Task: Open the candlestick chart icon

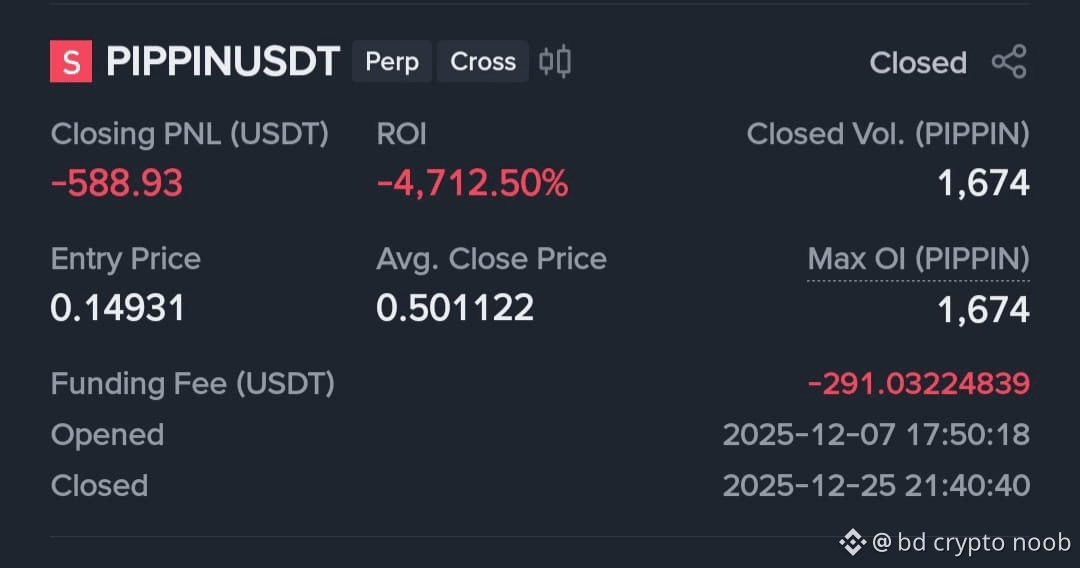Action: (554, 61)
